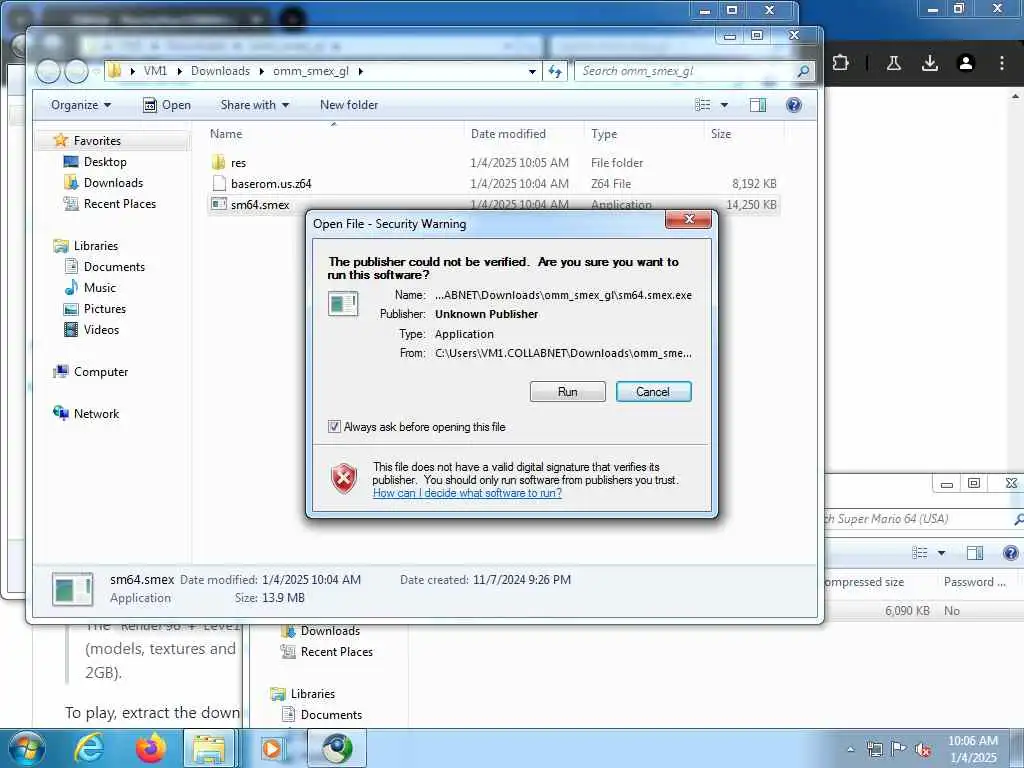Open Recent Places in Favorites

point(120,204)
